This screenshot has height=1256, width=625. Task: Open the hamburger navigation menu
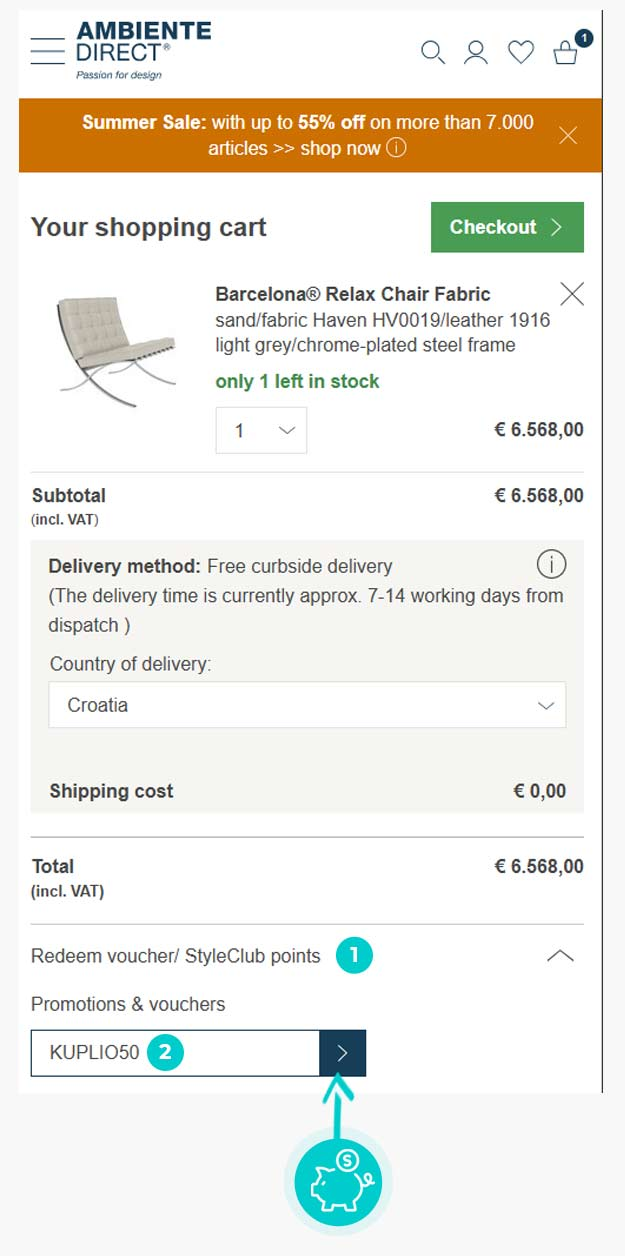[x=47, y=51]
